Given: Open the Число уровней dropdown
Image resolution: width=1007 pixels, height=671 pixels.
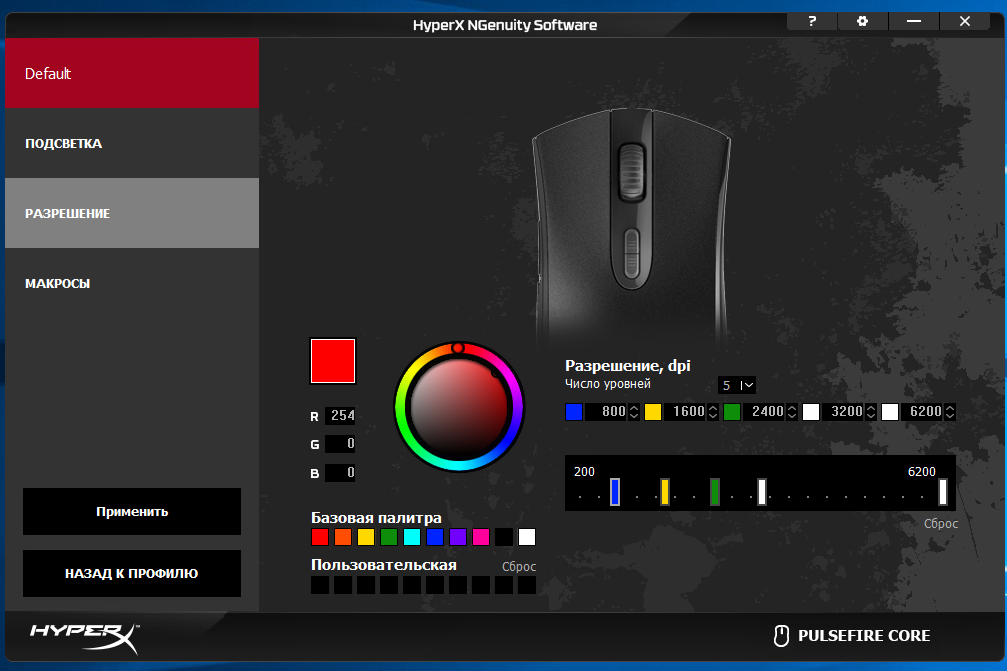Looking at the screenshot, I should [737, 385].
